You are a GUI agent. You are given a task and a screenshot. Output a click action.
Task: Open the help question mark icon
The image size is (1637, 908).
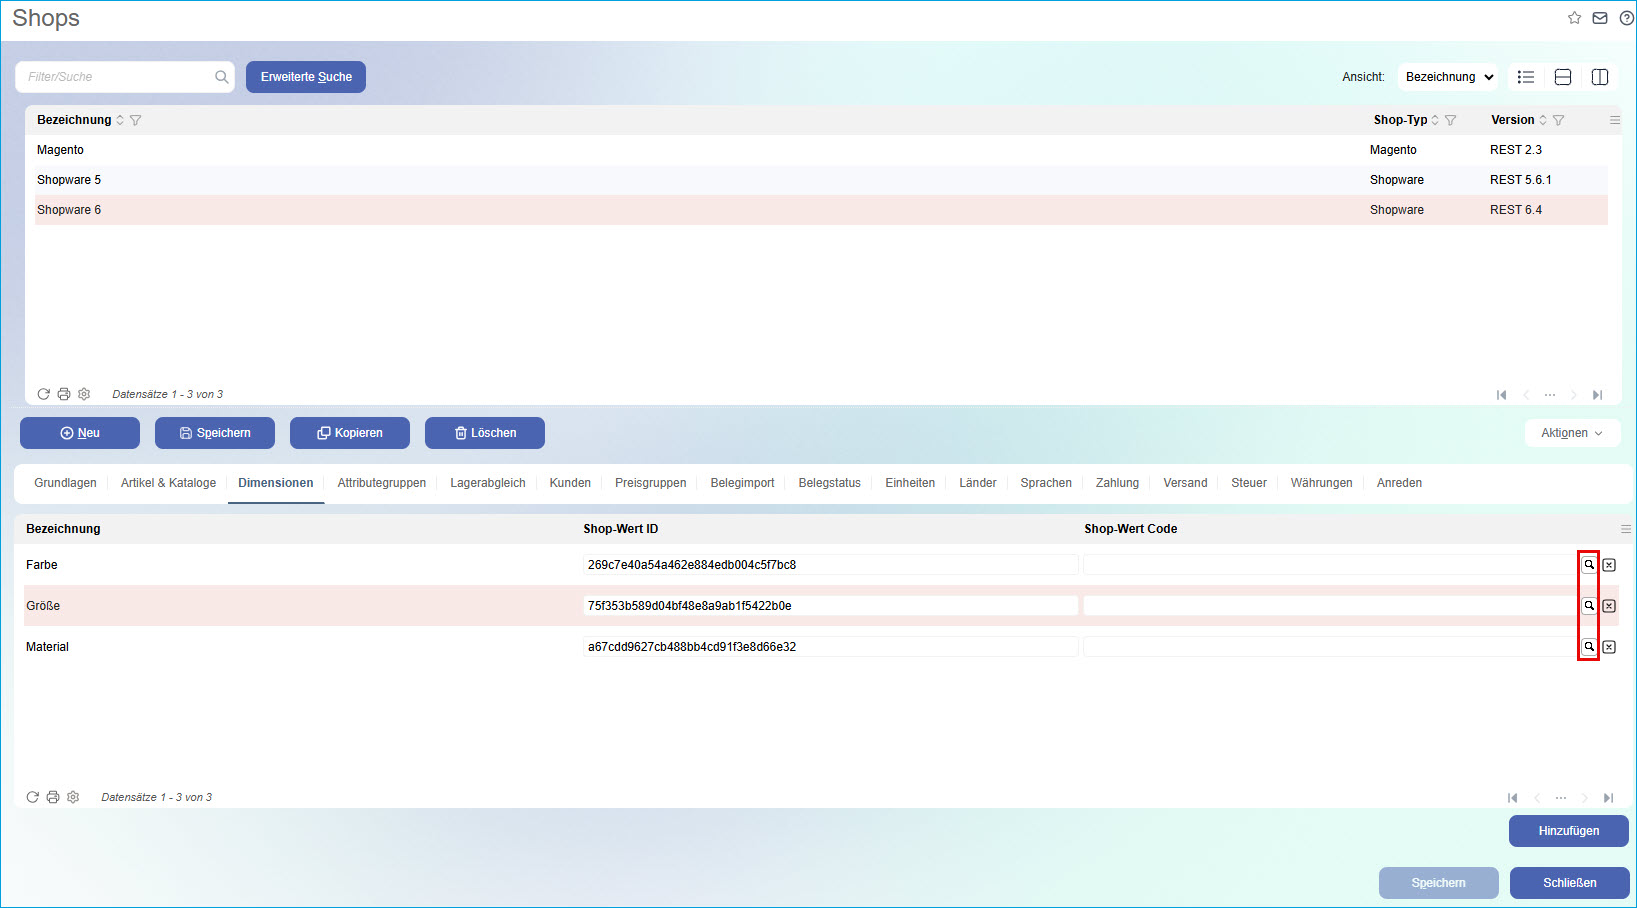click(x=1626, y=18)
